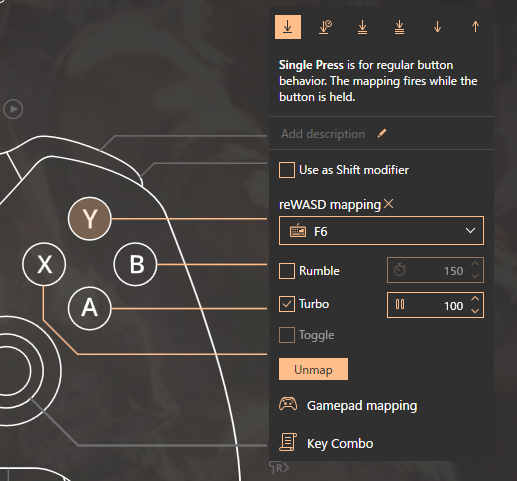Viewport: 517px width, 481px height.
Task: Select the Start Press down-arrow activator
Action: [x=437, y=27]
